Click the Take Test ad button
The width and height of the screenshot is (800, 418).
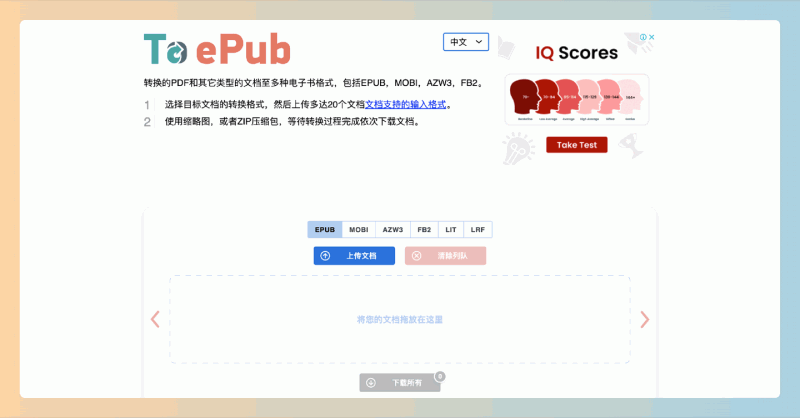pyautogui.click(x=577, y=145)
